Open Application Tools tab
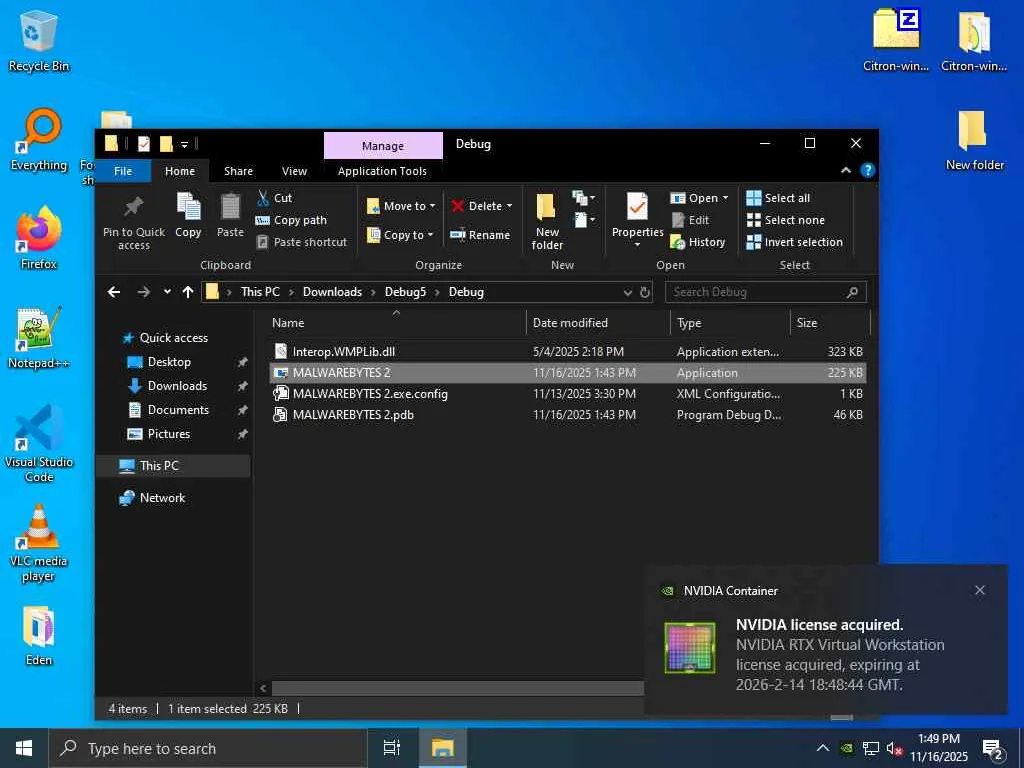Viewport: 1024px width, 768px height. 382,171
